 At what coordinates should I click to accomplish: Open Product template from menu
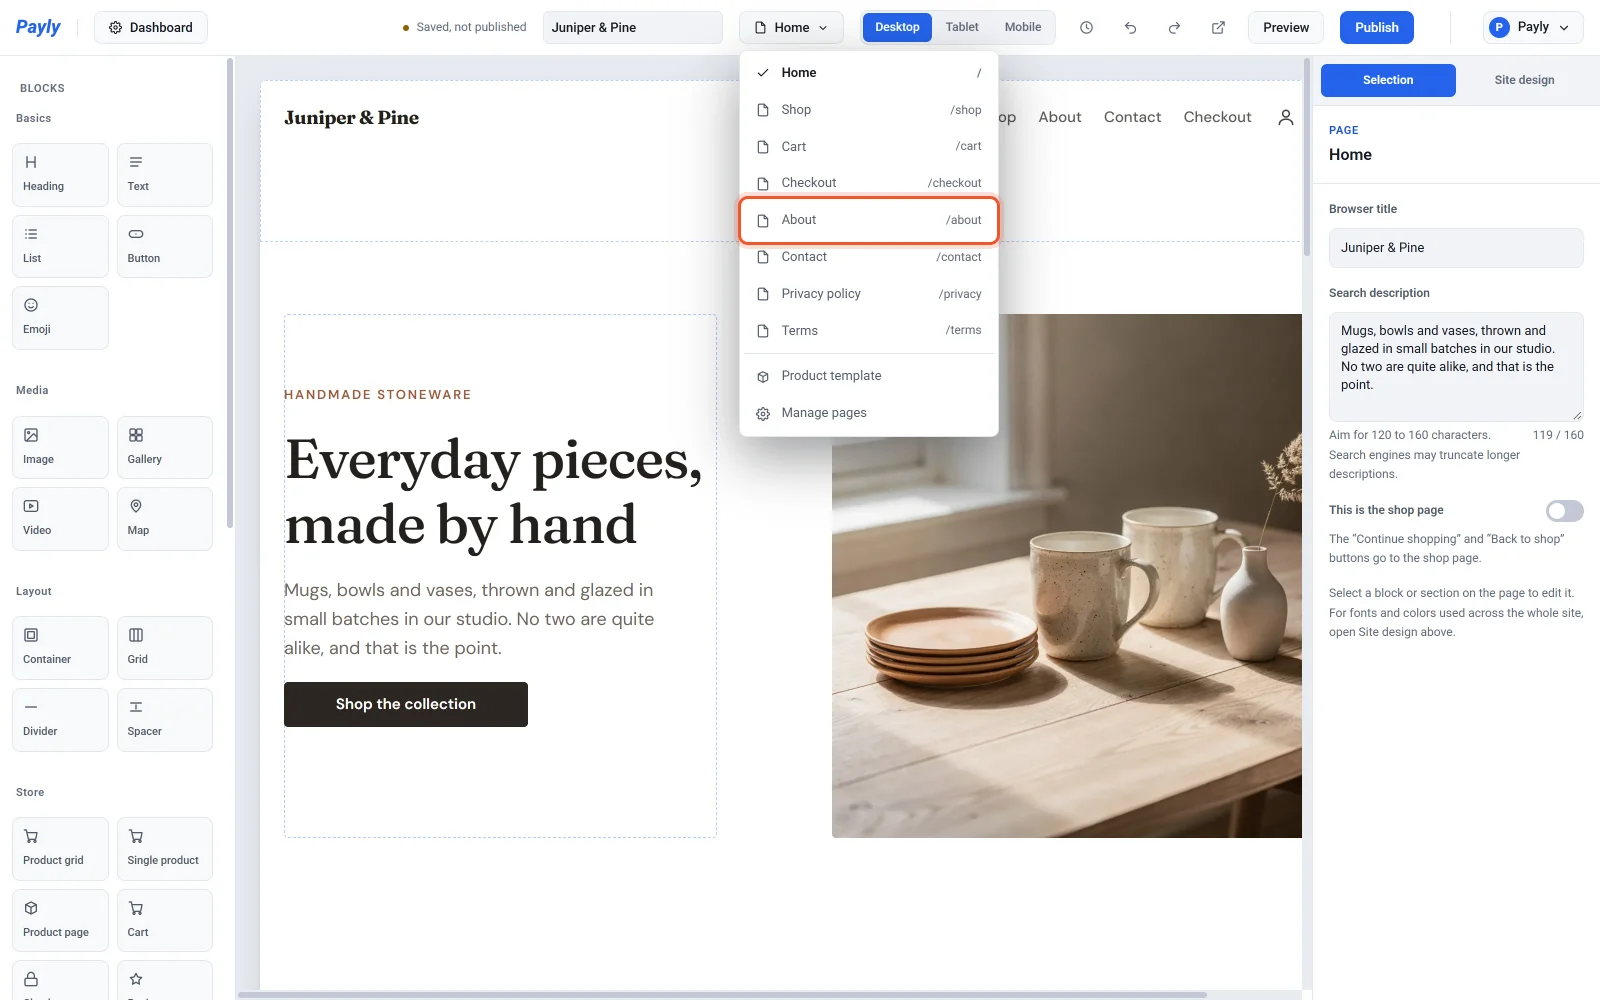(x=869, y=376)
